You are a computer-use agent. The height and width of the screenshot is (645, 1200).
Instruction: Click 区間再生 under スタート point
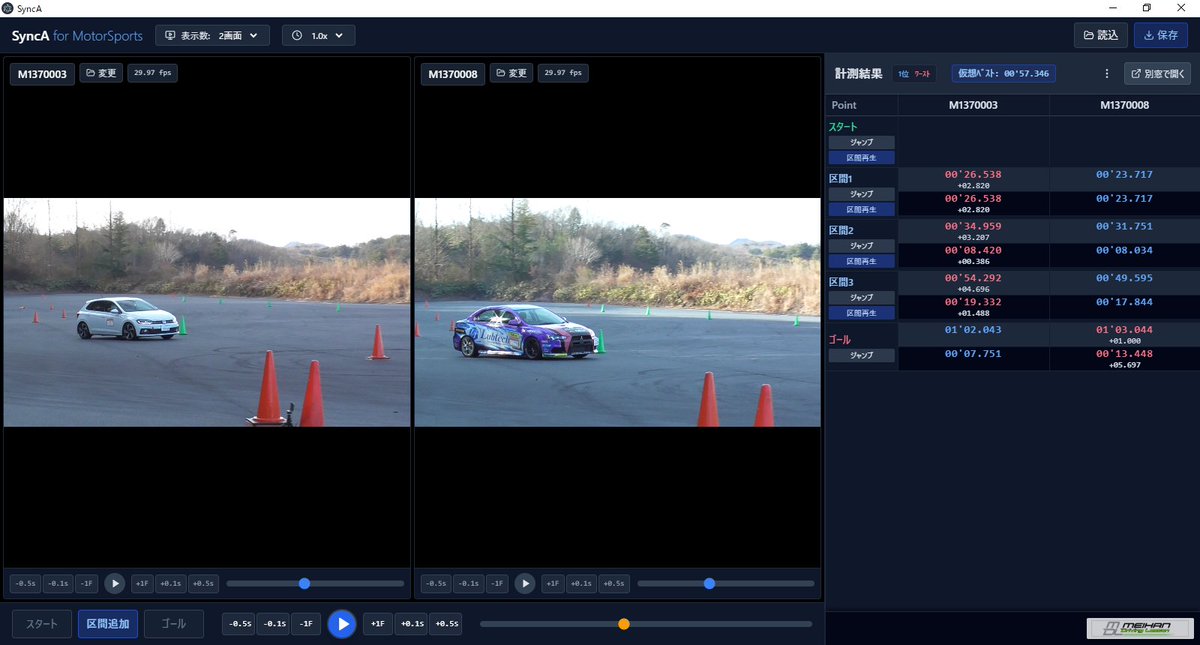point(861,157)
